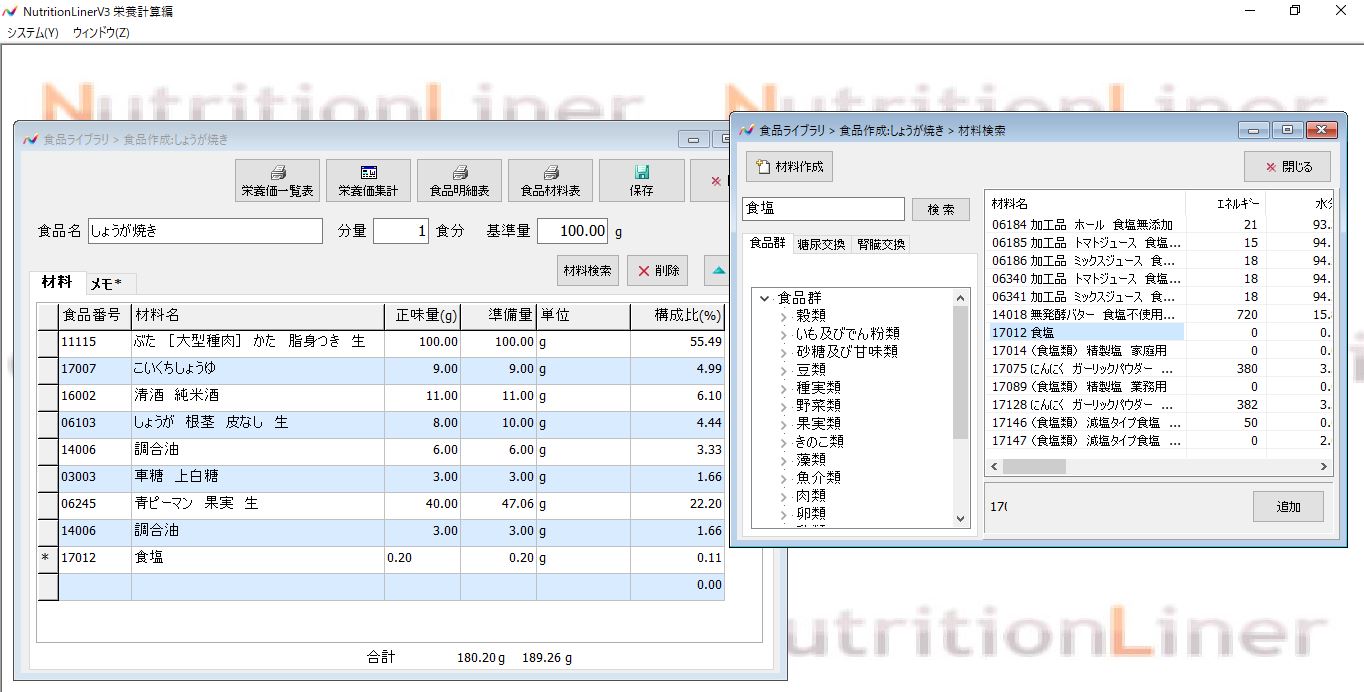Close the material search with 閉じる
This screenshot has height=692, width=1364.
point(1288,167)
